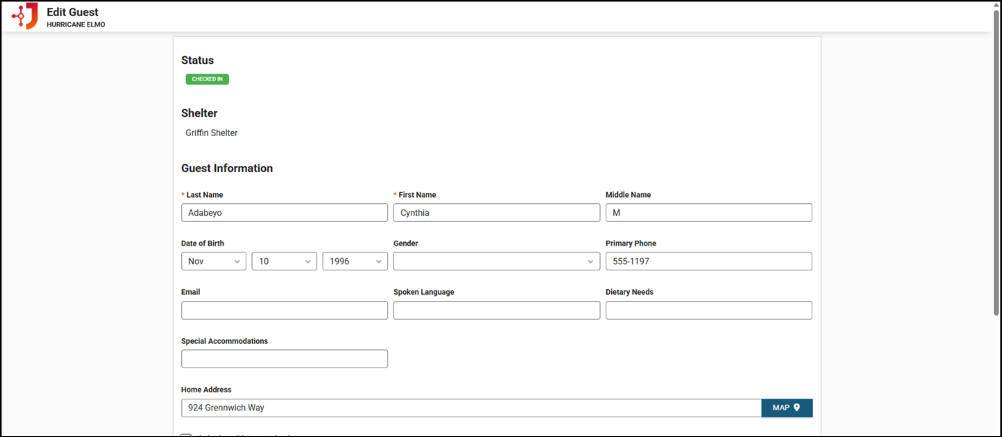Click the Checked In status badge
The image size is (1002, 437).
coord(207,79)
